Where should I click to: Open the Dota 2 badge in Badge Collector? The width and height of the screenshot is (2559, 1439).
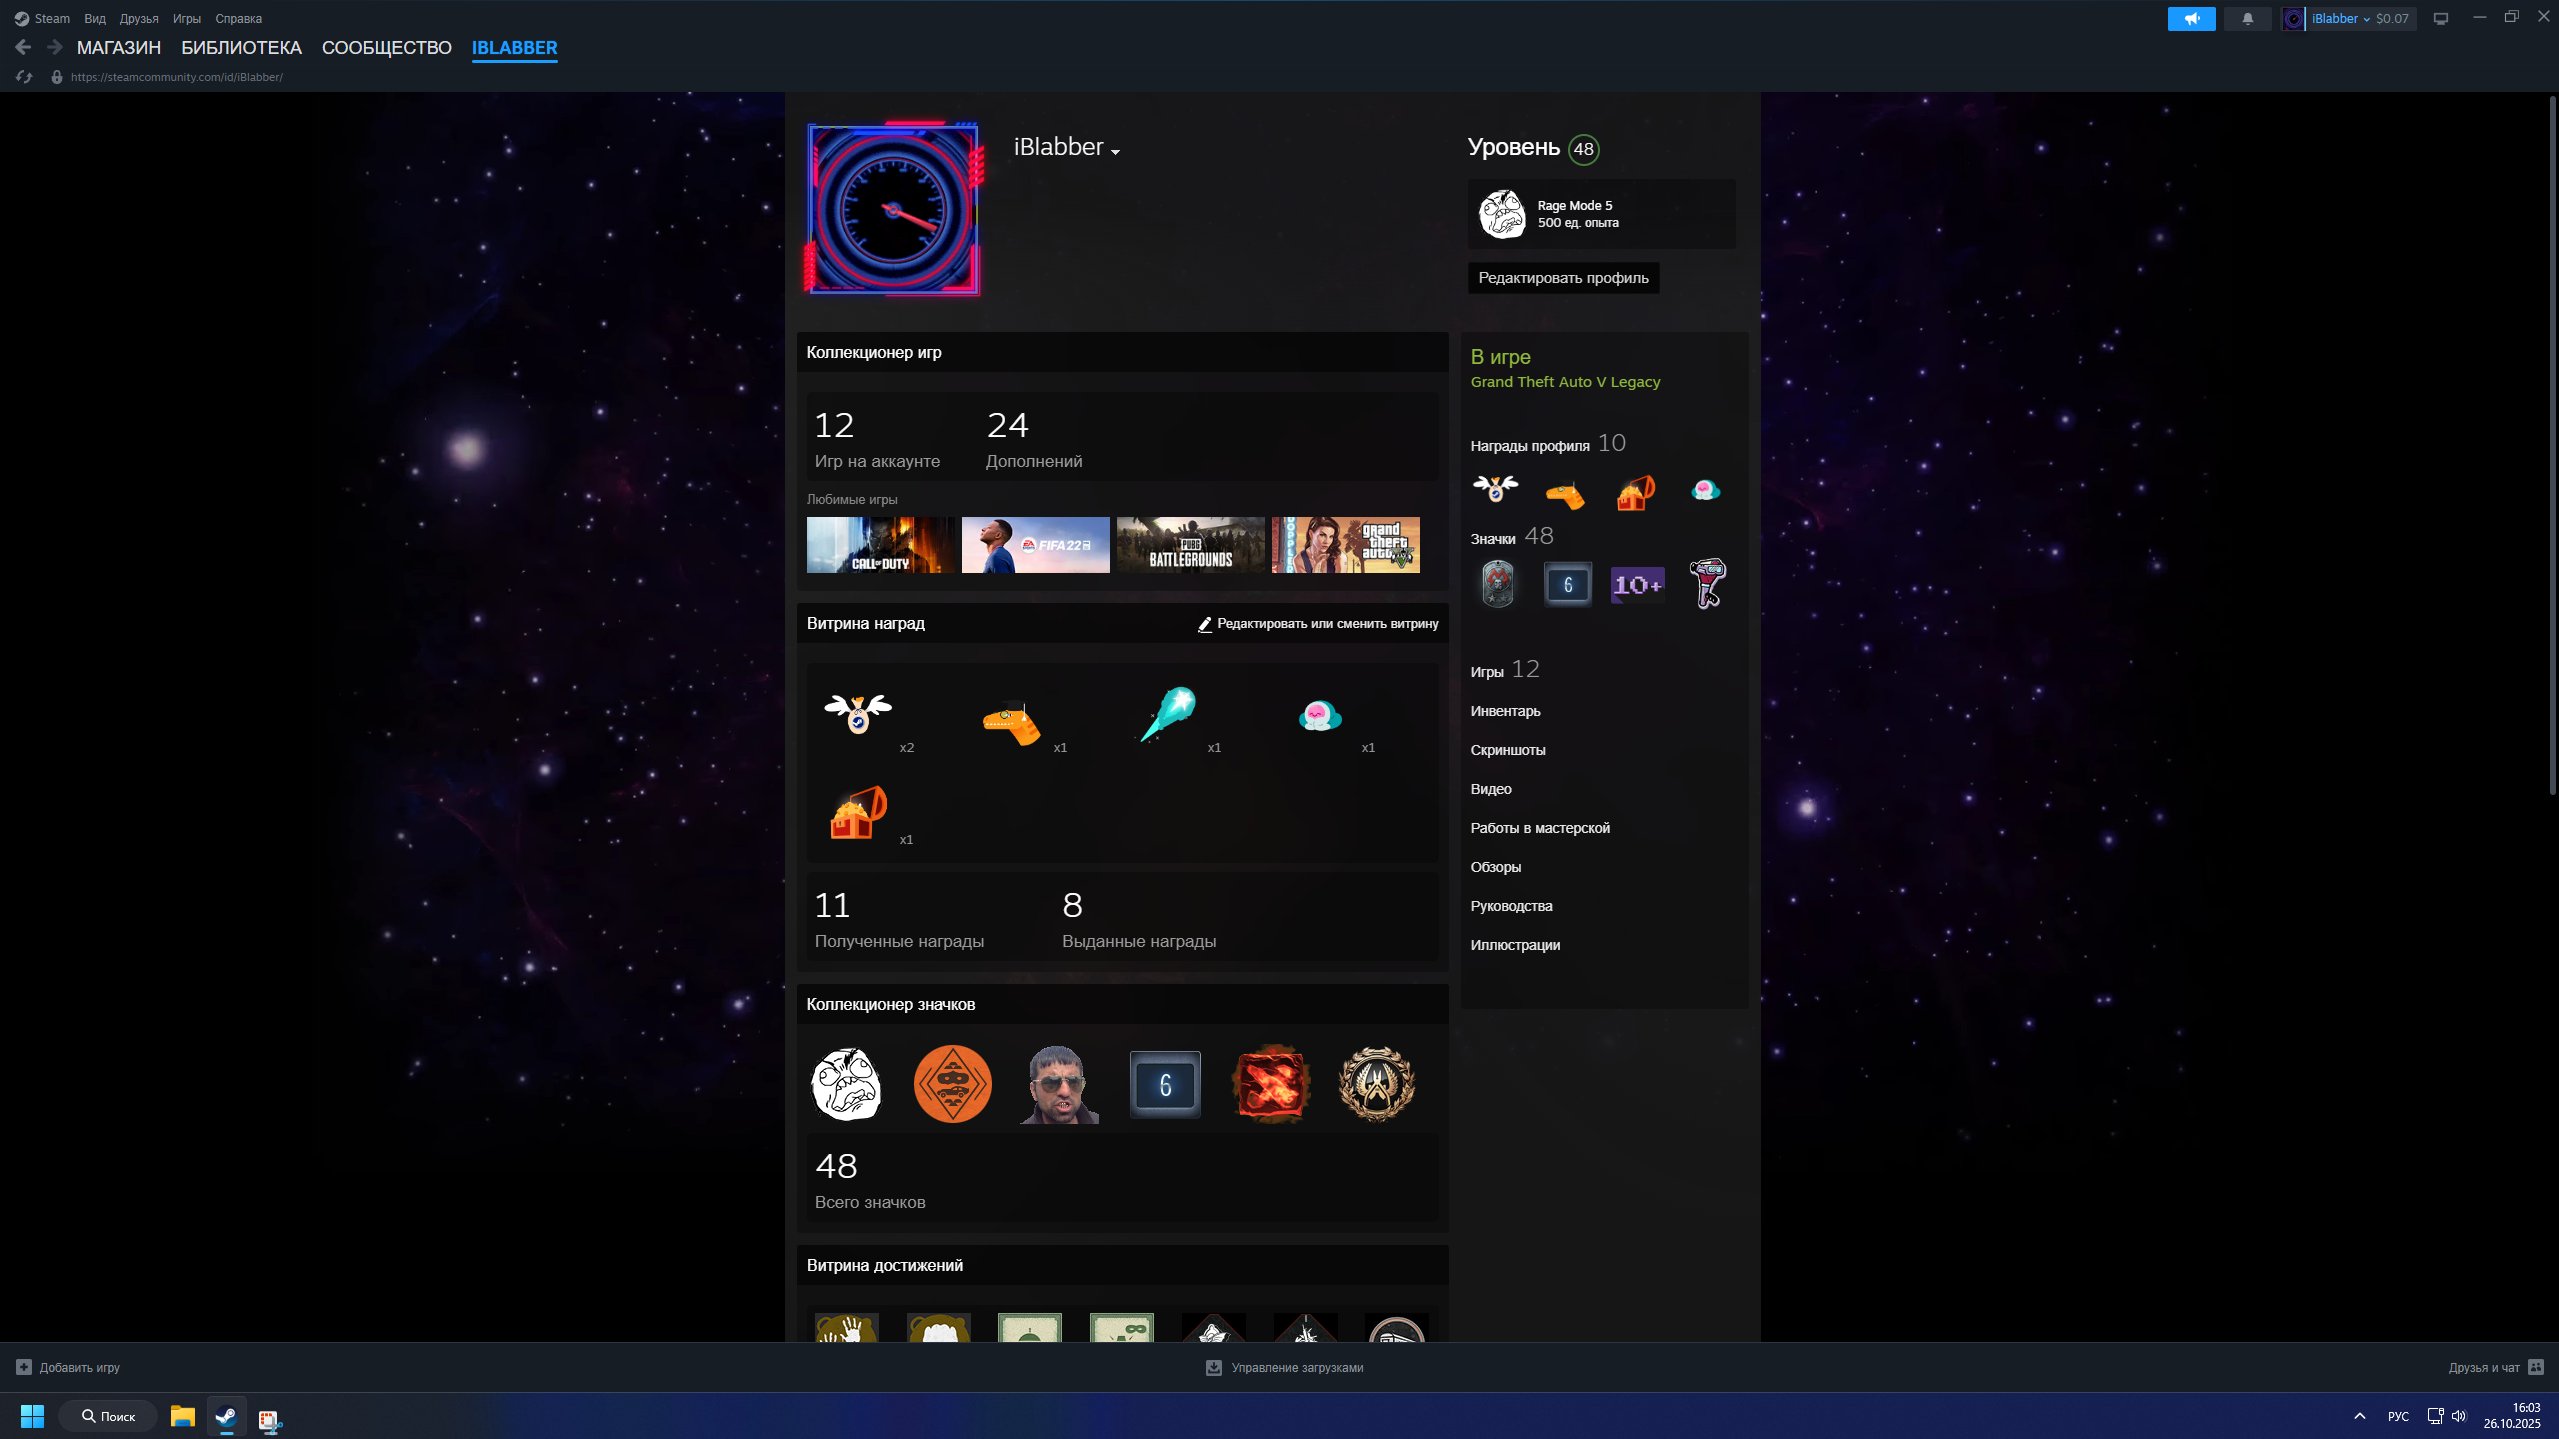point(1270,1084)
